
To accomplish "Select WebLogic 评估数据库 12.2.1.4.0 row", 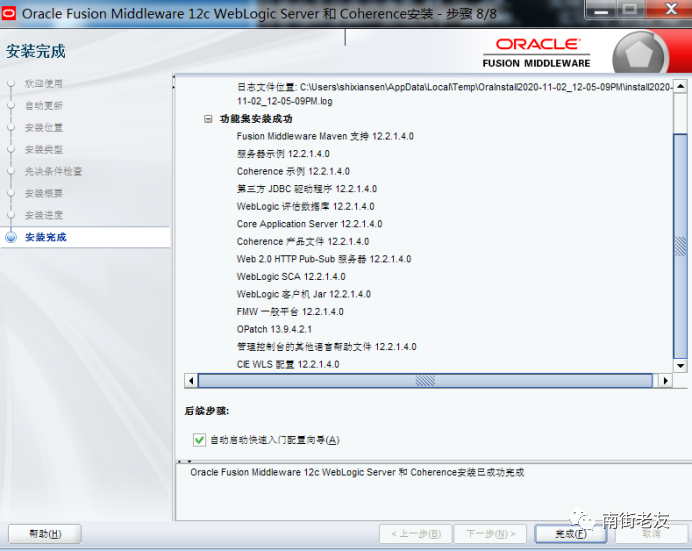I will click(x=305, y=206).
